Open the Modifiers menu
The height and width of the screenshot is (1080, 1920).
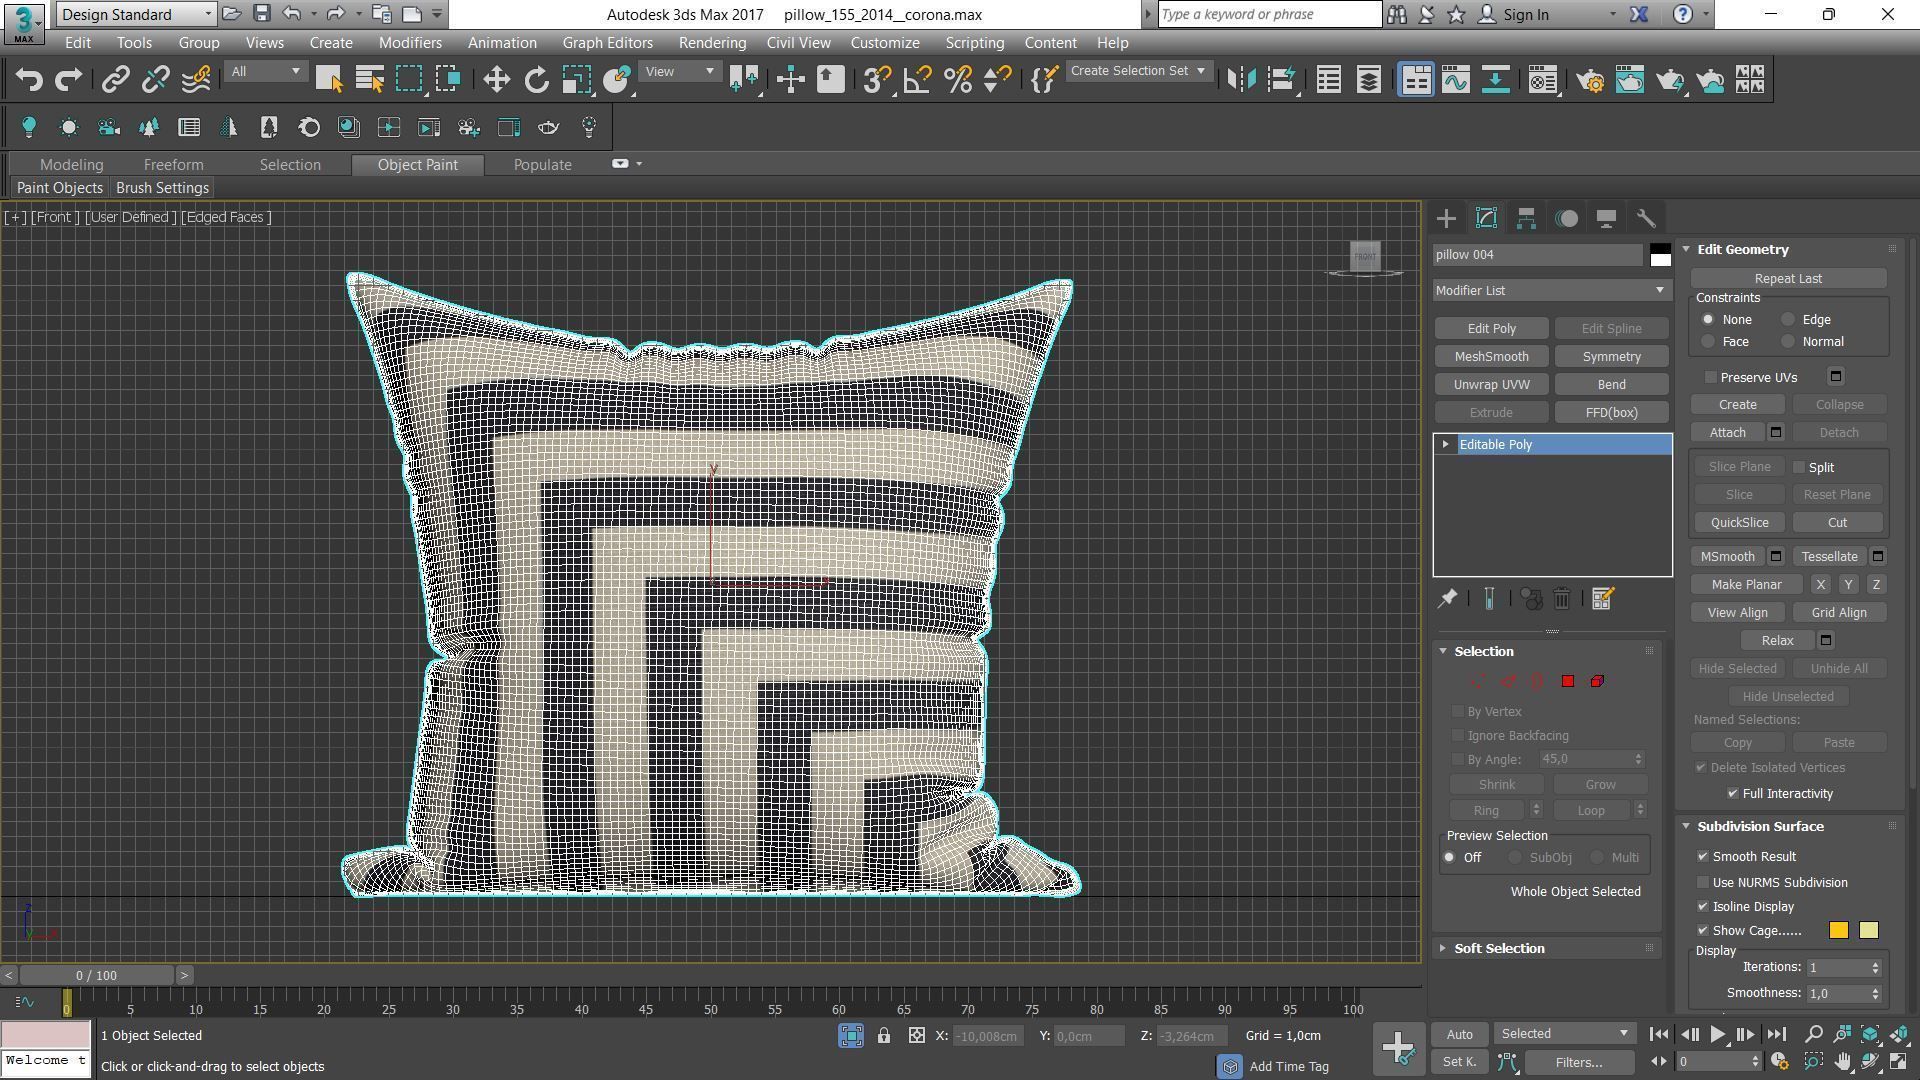pos(410,42)
